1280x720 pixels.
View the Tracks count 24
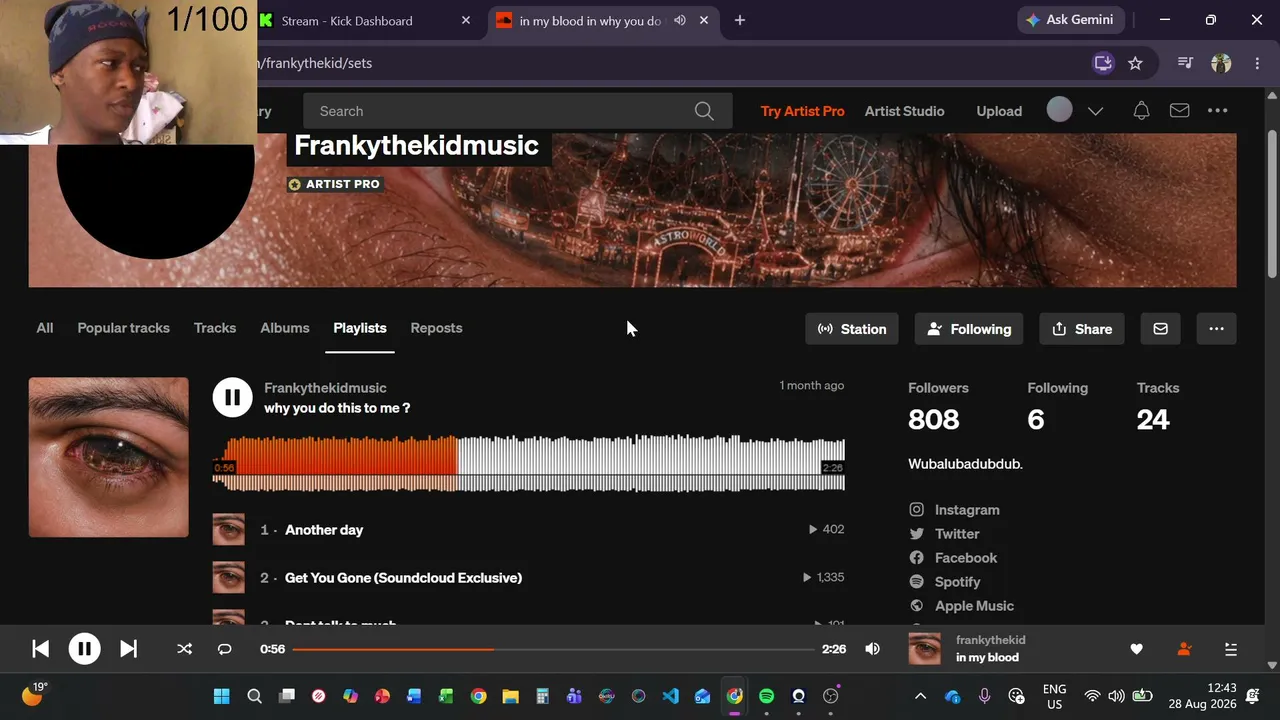(x=1153, y=420)
